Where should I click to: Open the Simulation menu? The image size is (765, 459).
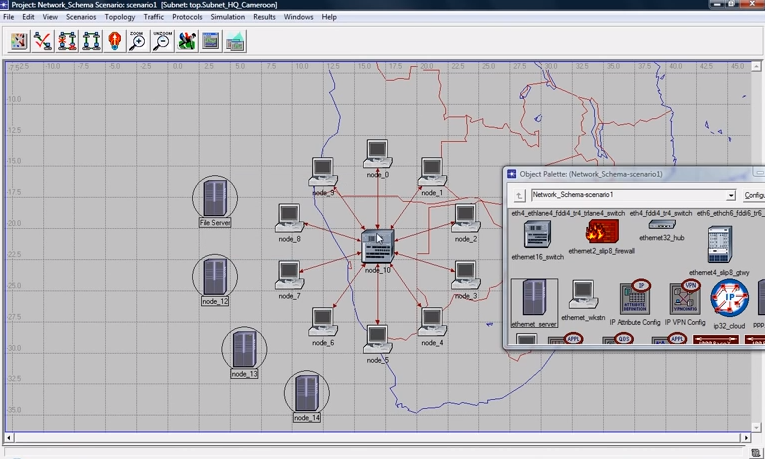coord(228,17)
